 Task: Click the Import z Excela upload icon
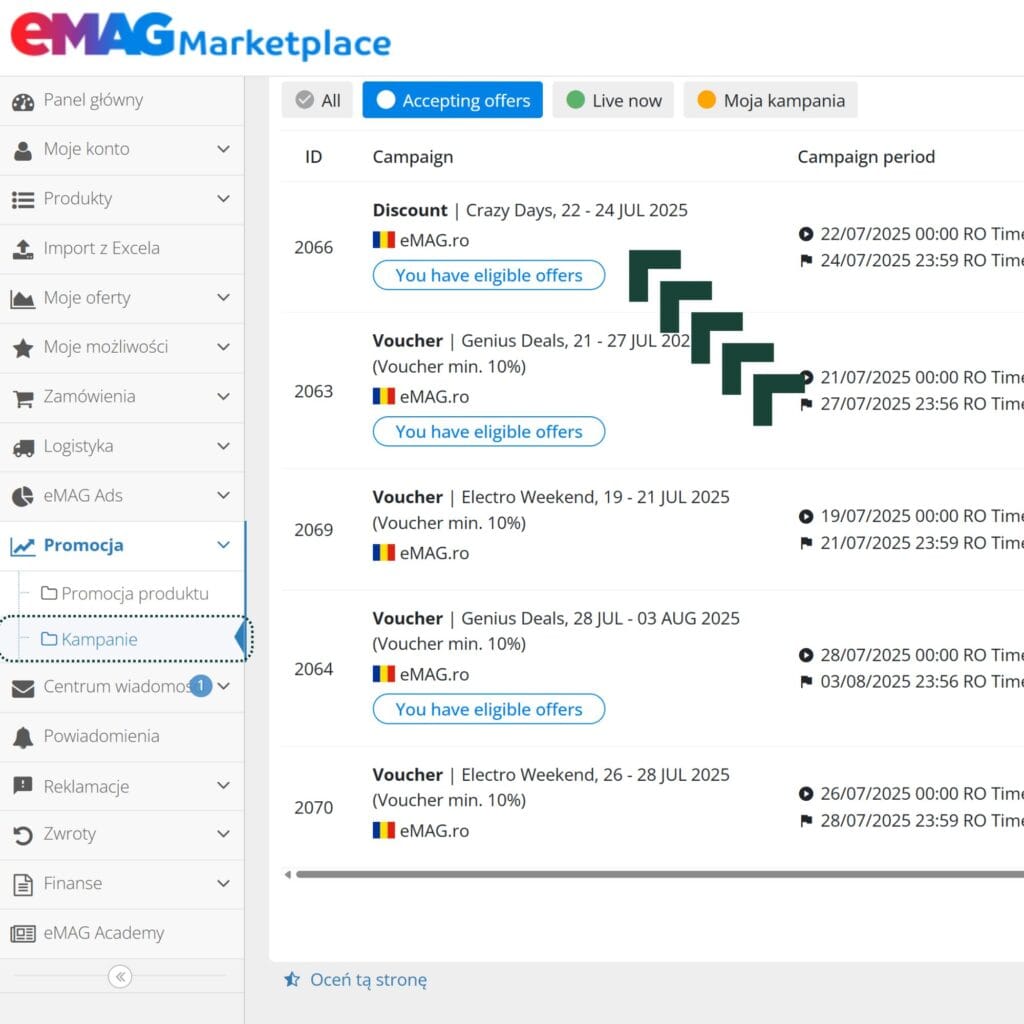pyautogui.click(x=23, y=249)
